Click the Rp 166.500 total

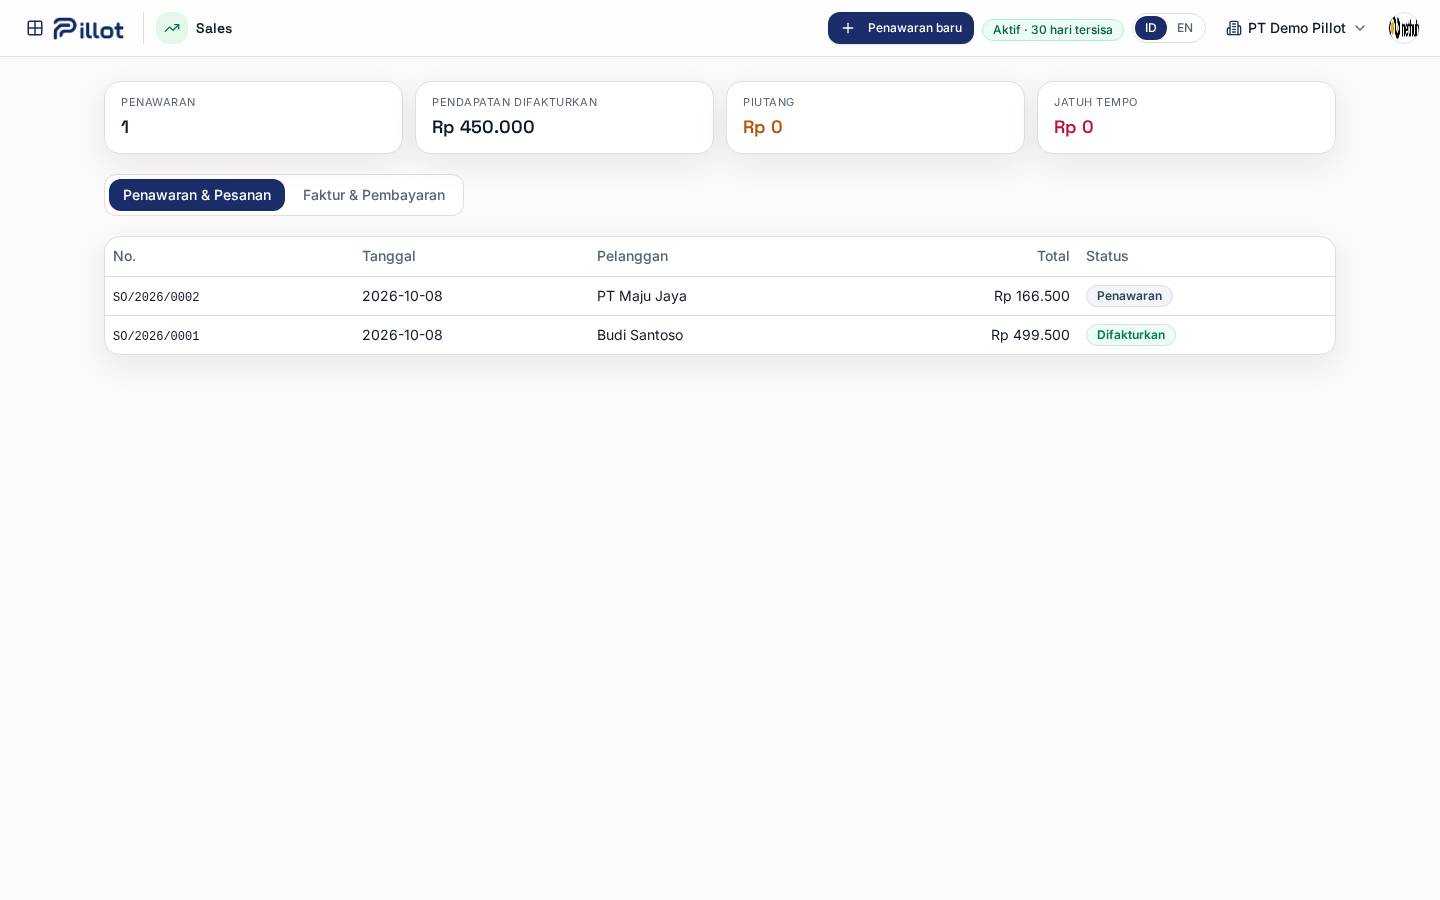(x=1032, y=296)
